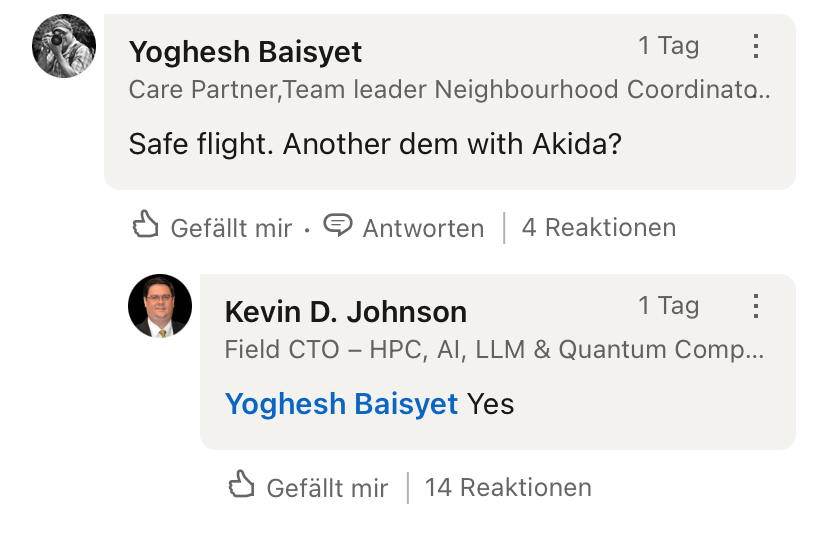Click "Antworten" to reply to Yoghesh
828x551 pixels.
click(423, 228)
